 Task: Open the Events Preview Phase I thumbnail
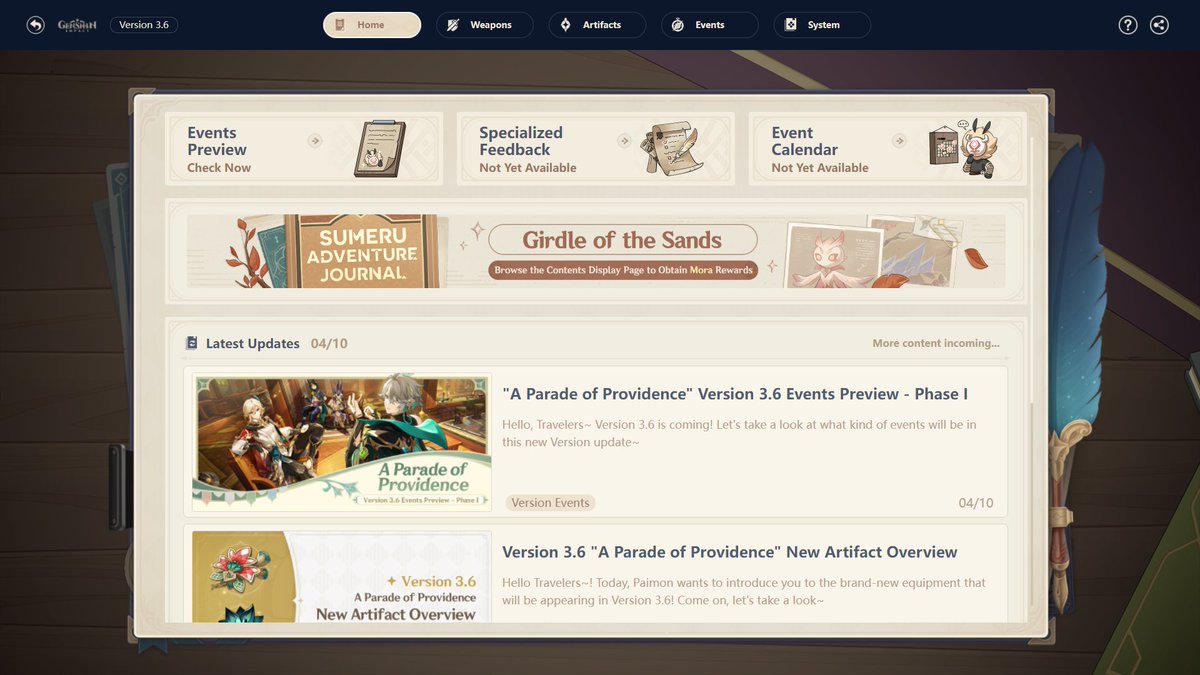point(342,442)
